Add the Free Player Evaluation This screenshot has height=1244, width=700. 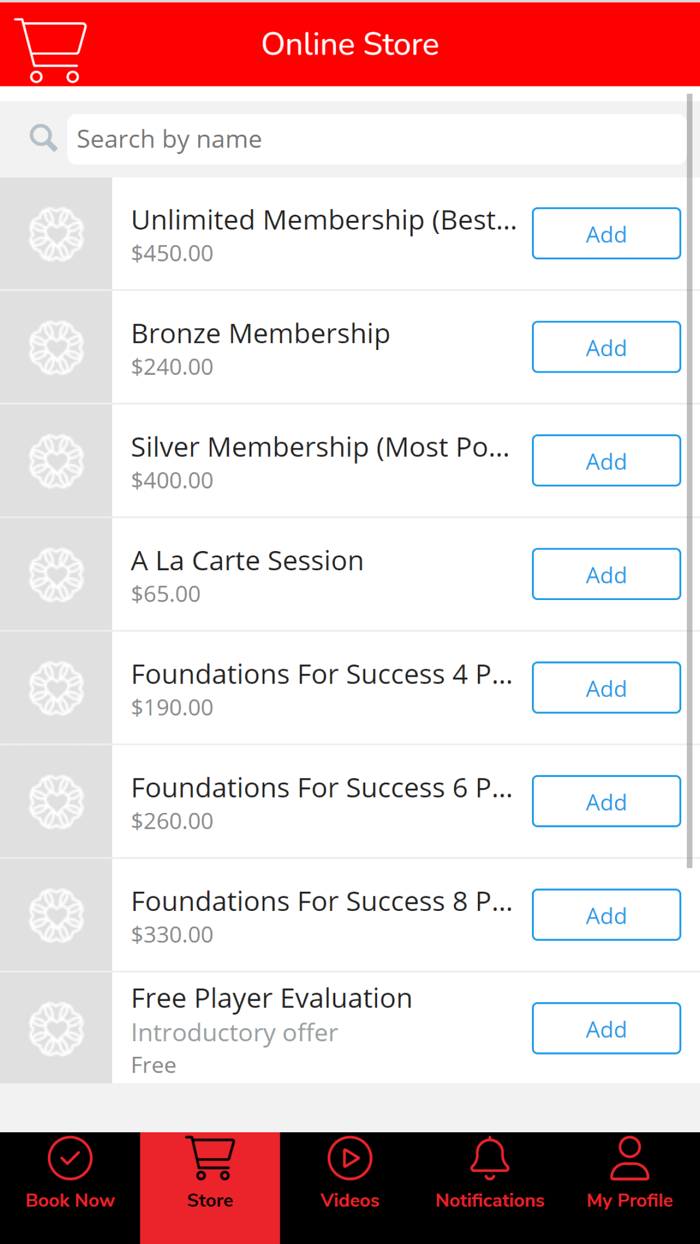pyautogui.click(x=606, y=1028)
